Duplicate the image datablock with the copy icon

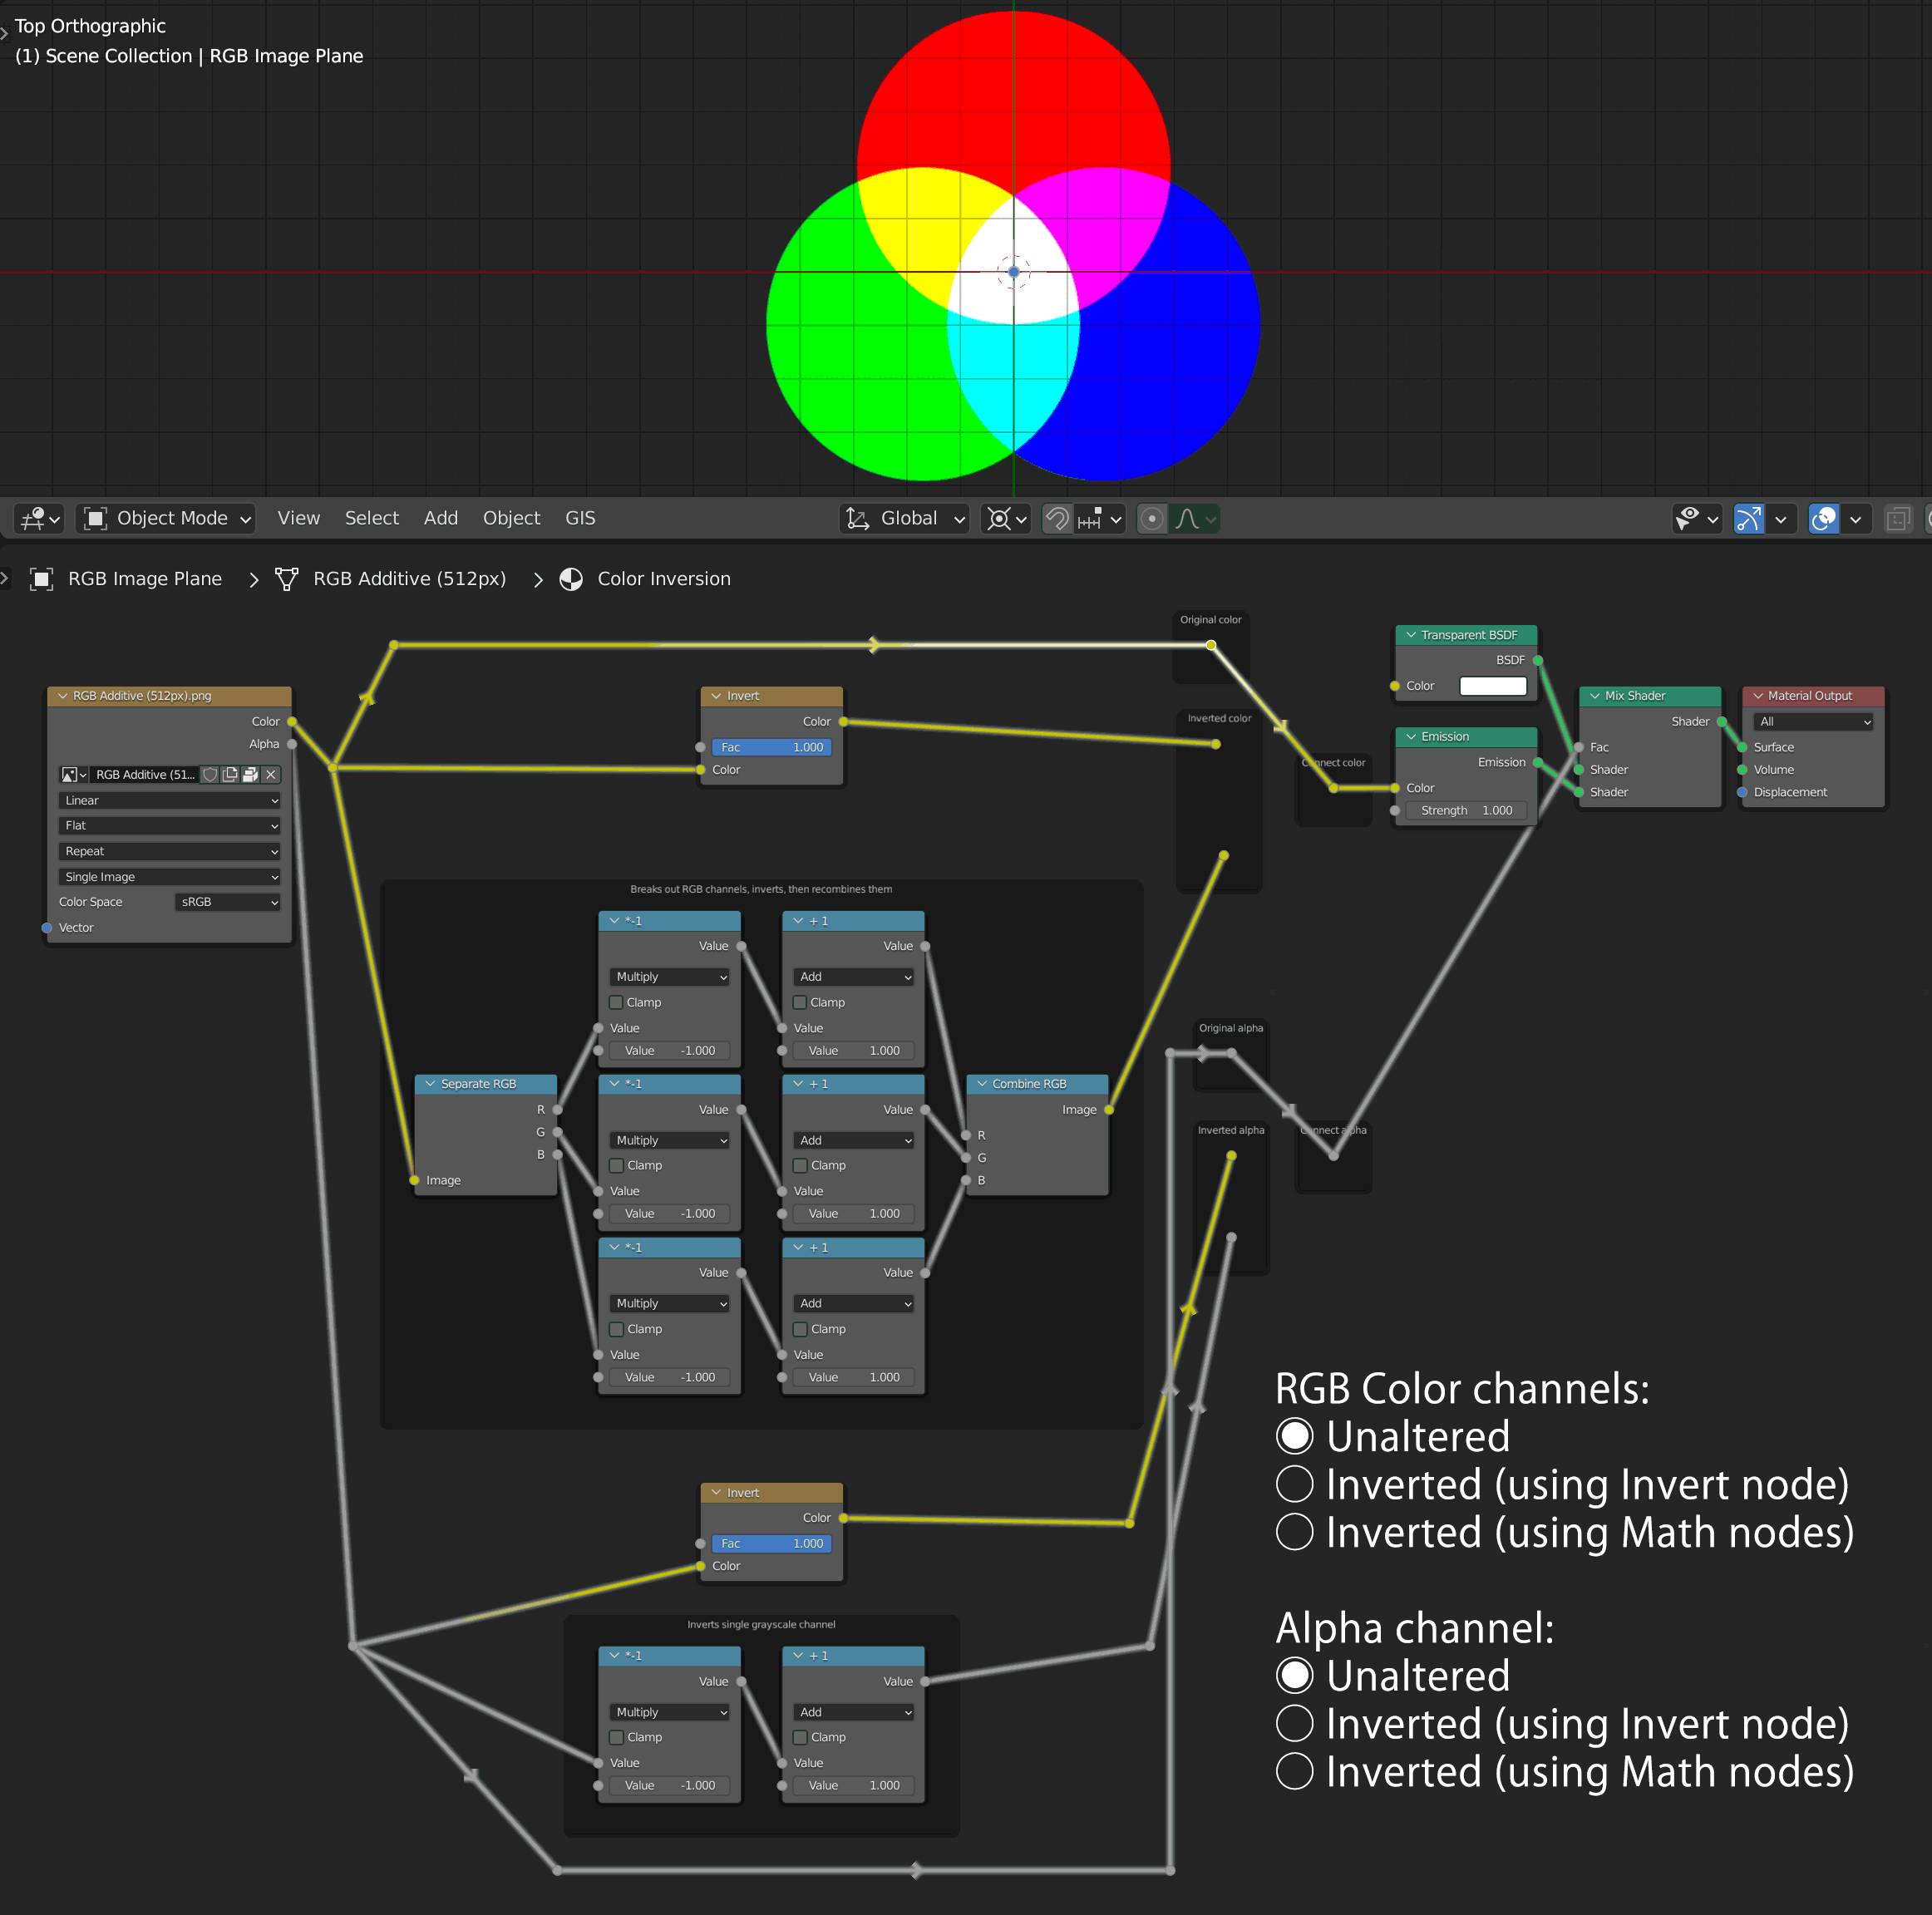(230, 774)
